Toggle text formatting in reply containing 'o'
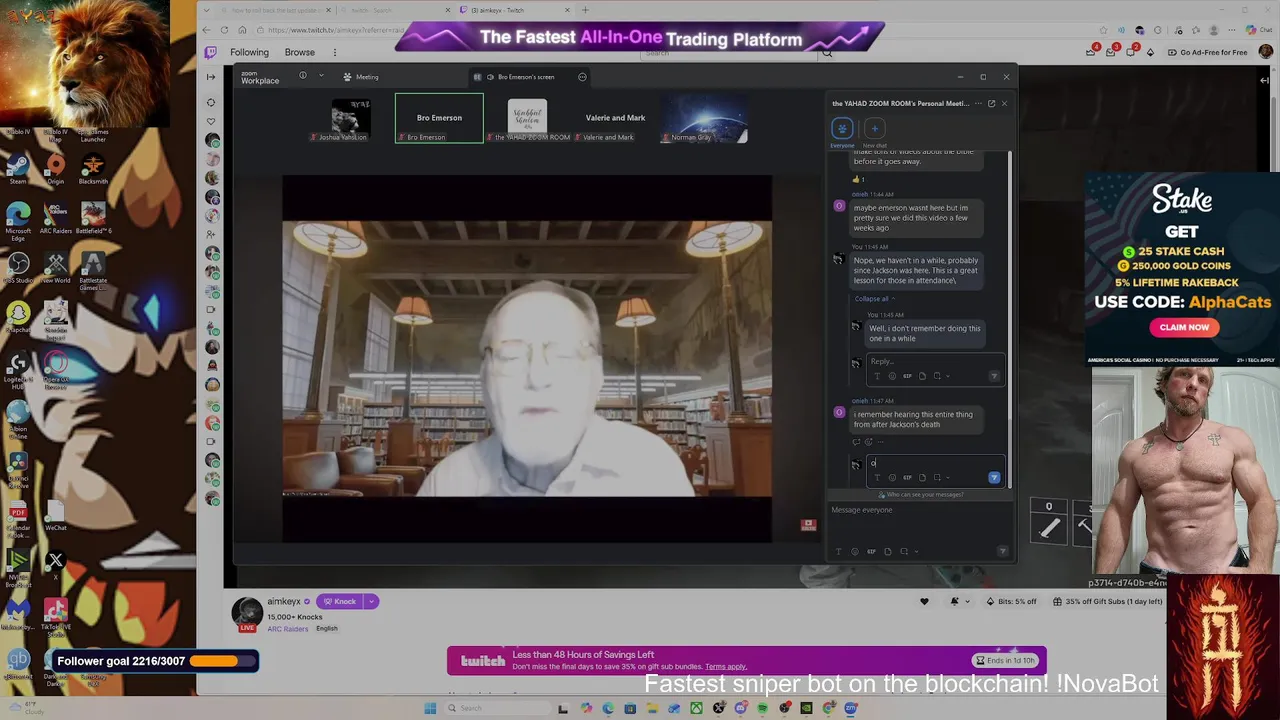 (877, 477)
